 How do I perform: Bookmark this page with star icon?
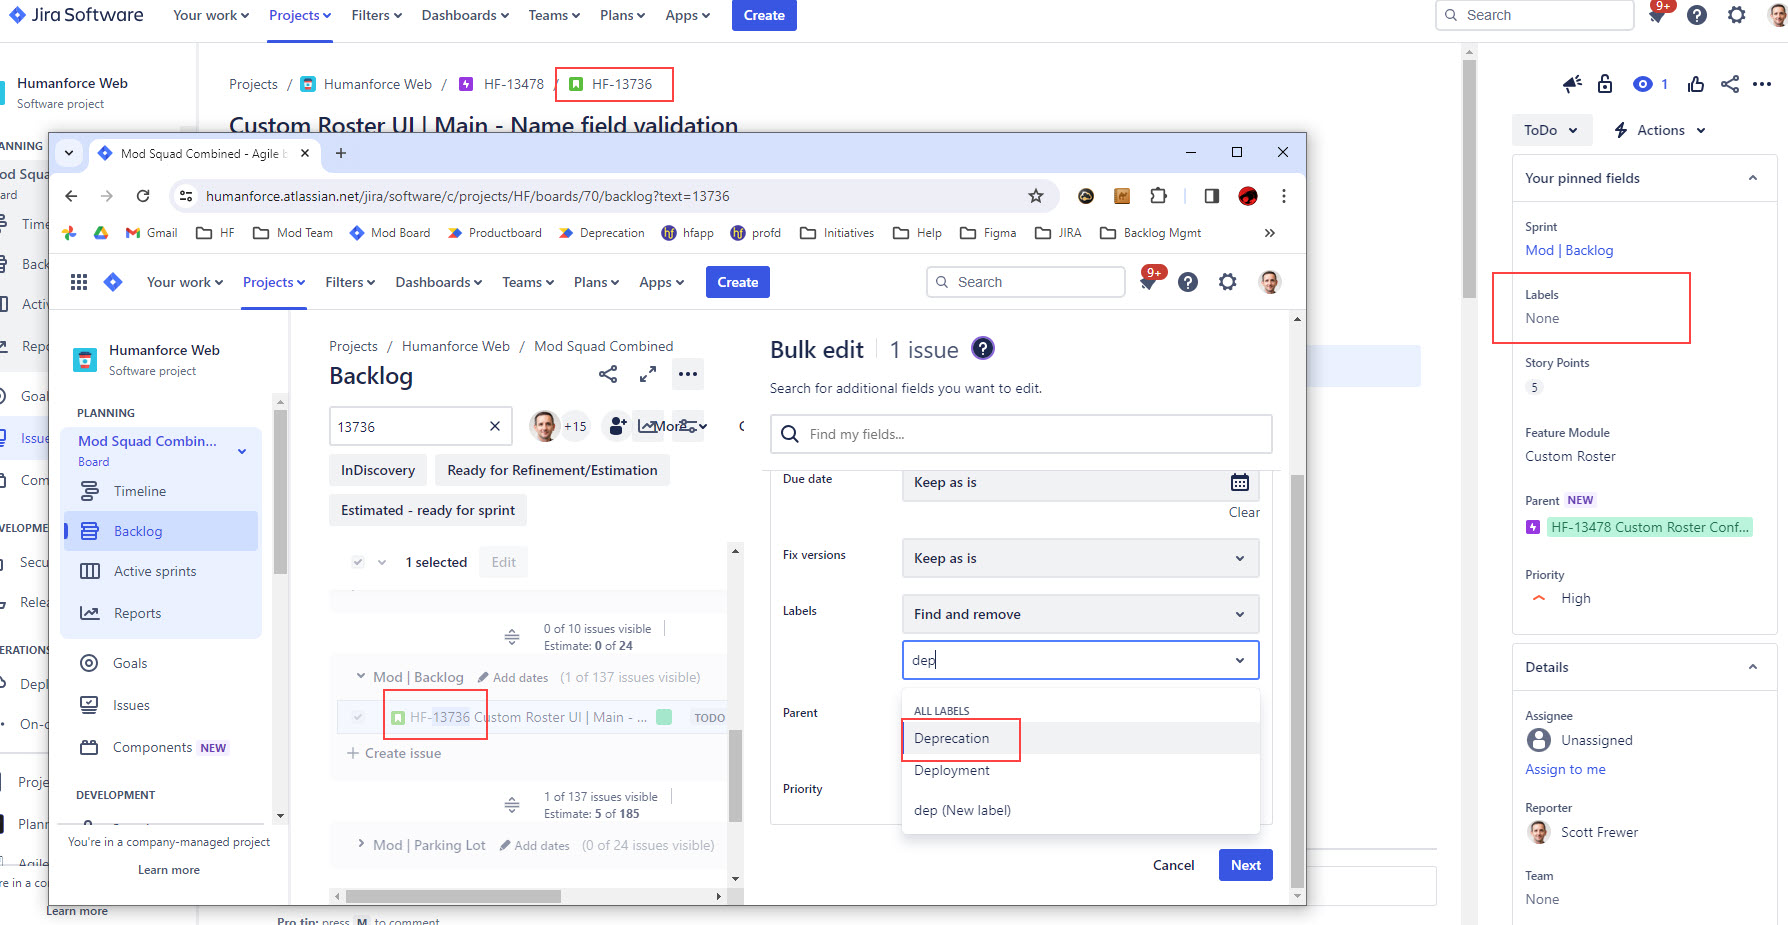tap(1036, 196)
